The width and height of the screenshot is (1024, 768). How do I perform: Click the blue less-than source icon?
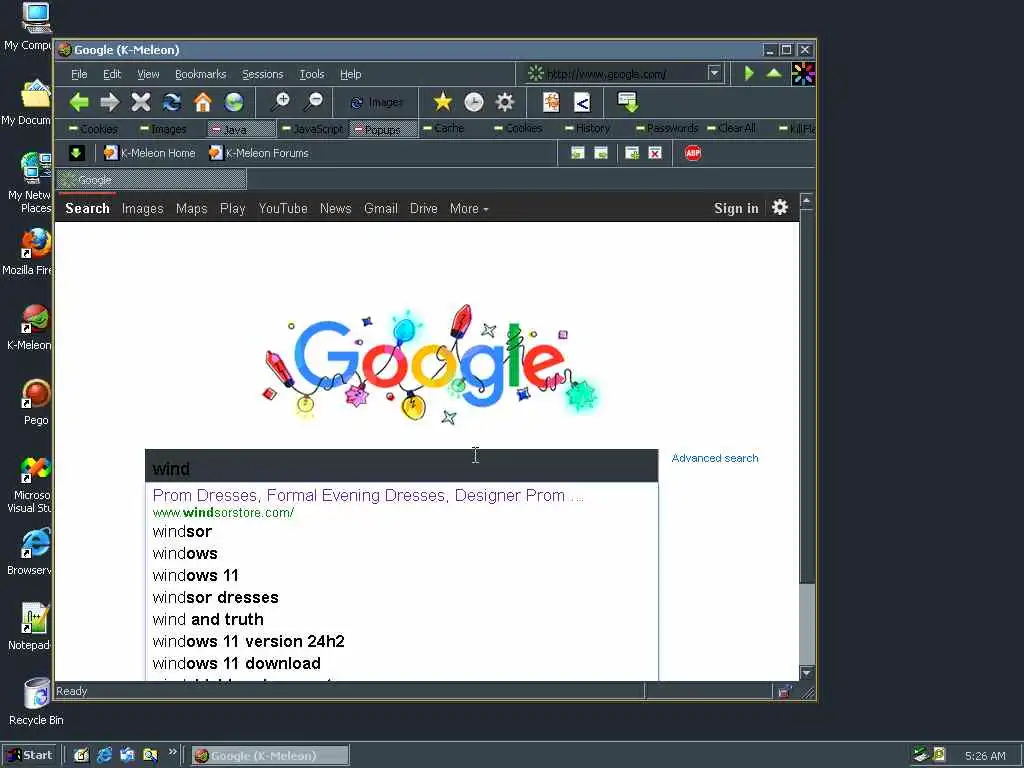click(x=582, y=102)
